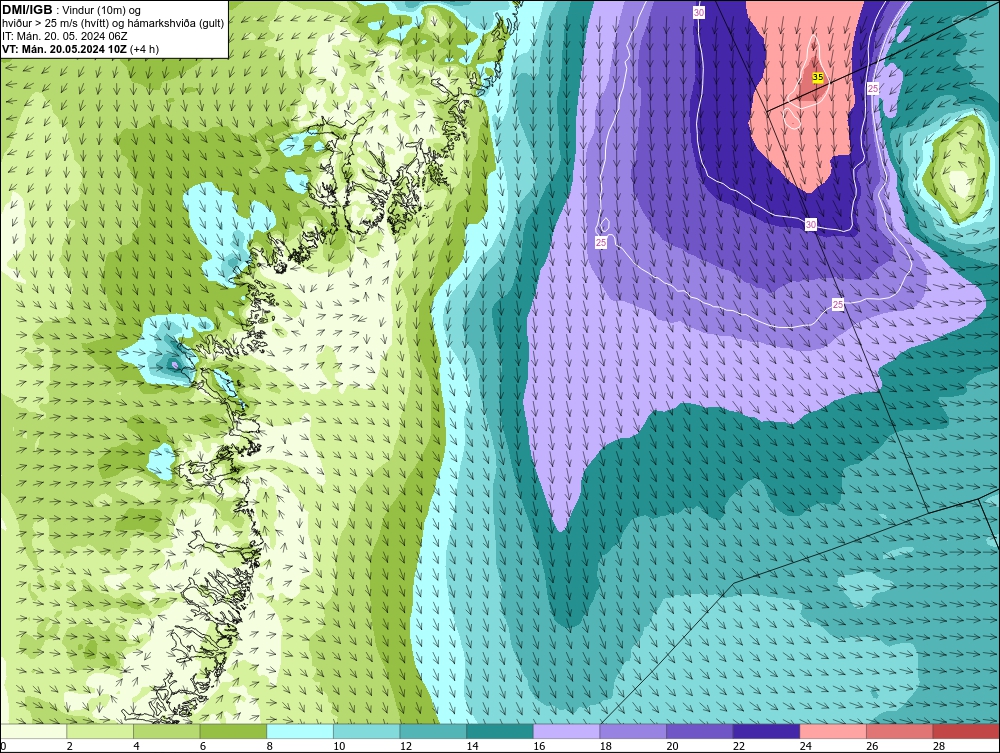
Task: Click the legend scale value 28
Action: pos(939,746)
